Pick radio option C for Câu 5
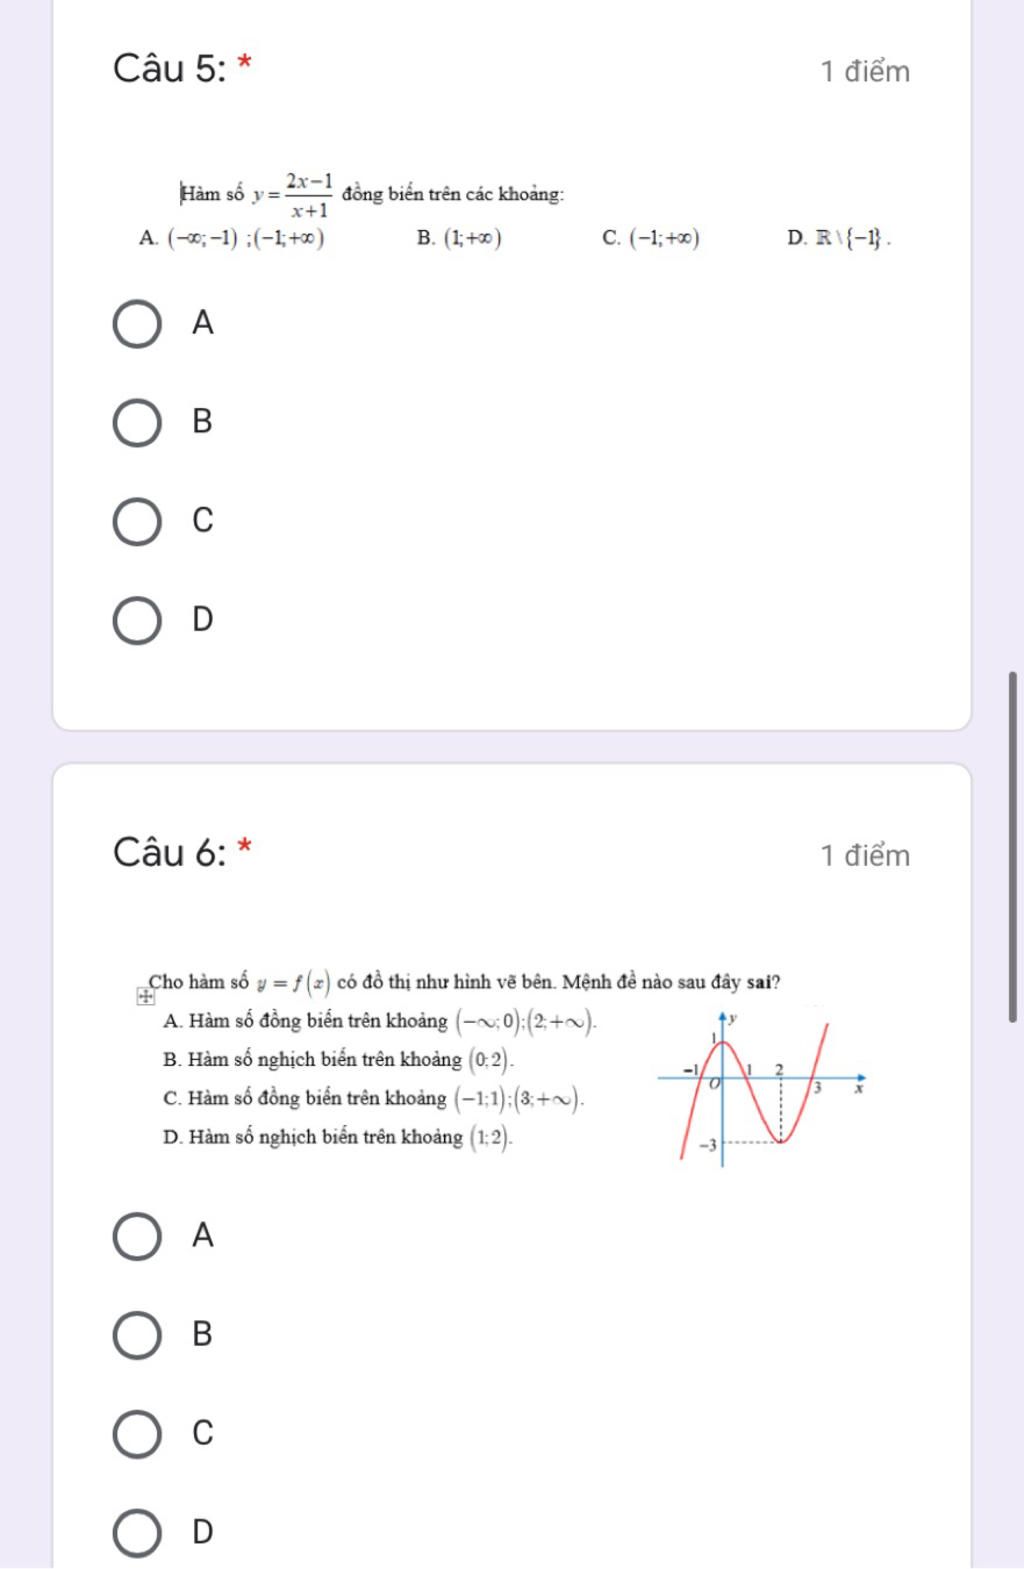The image size is (1024, 1569). (x=137, y=522)
